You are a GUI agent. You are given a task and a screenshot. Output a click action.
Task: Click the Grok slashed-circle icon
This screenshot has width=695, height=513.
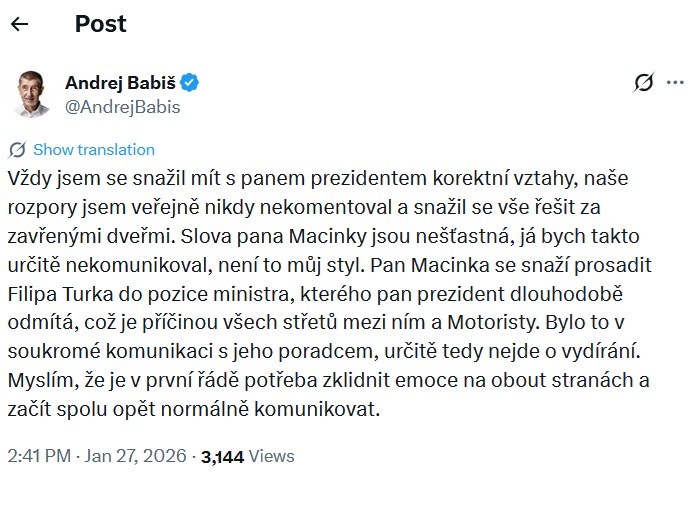point(644,83)
